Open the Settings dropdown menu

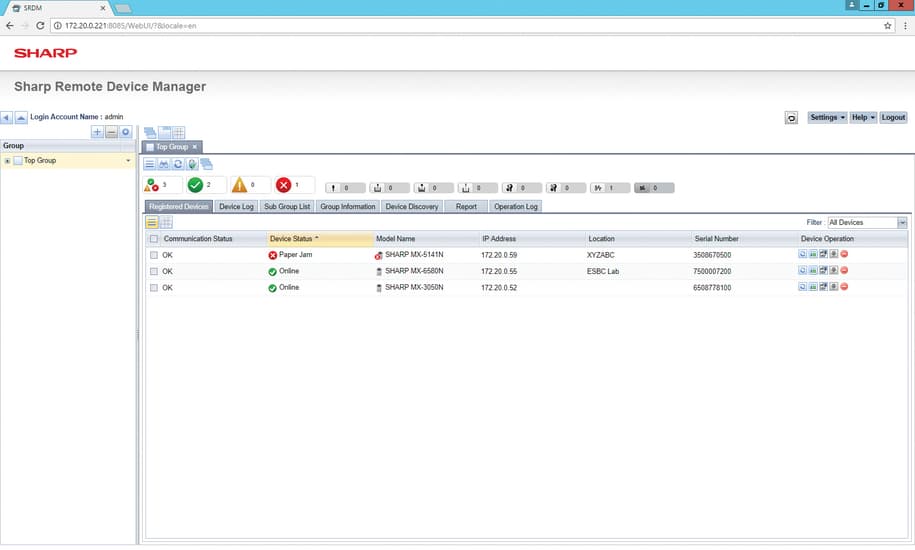(827, 117)
